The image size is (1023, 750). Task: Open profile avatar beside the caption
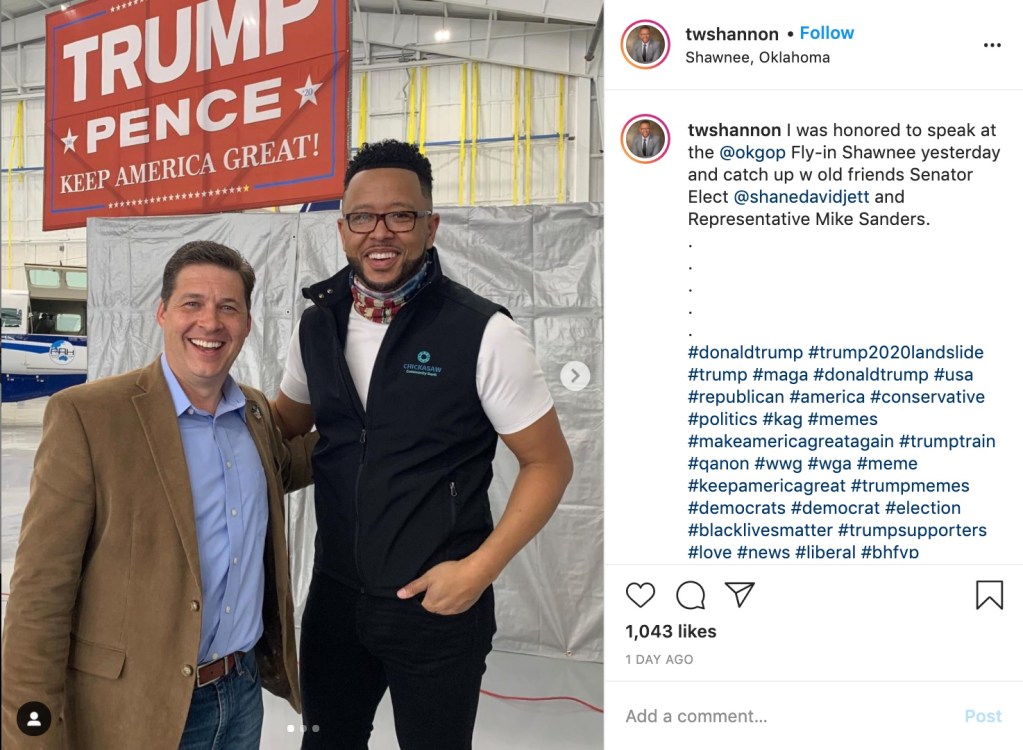645,138
